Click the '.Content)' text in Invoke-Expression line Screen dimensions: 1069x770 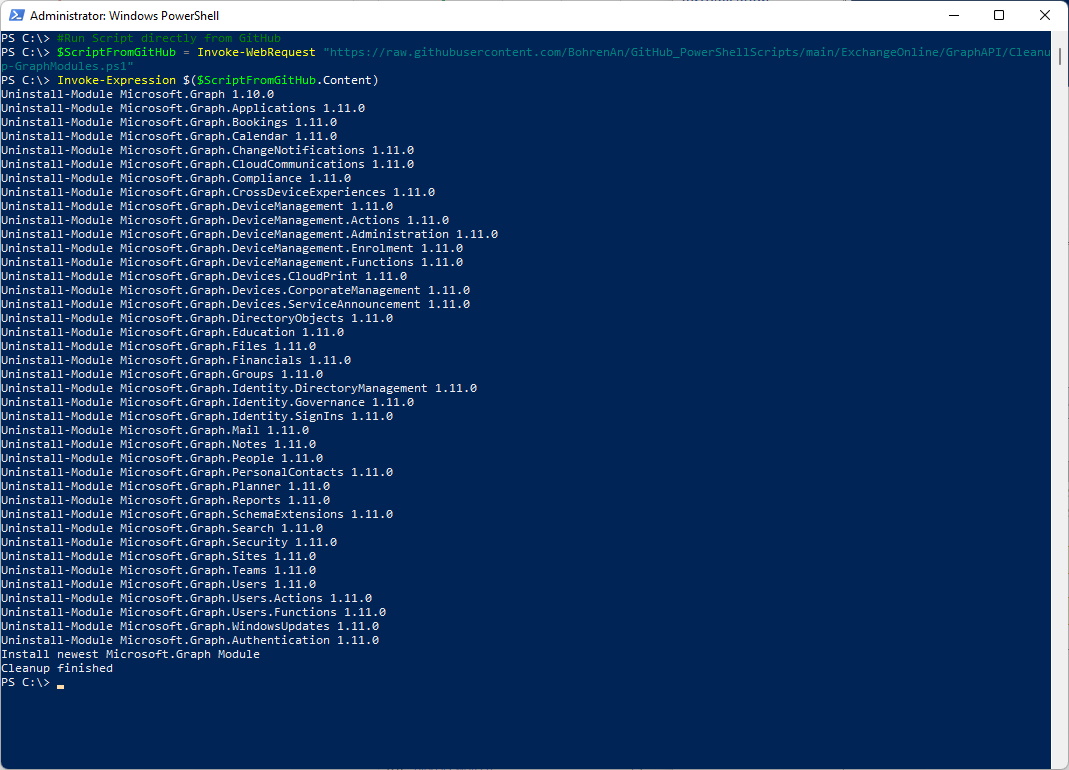coord(348,80)
